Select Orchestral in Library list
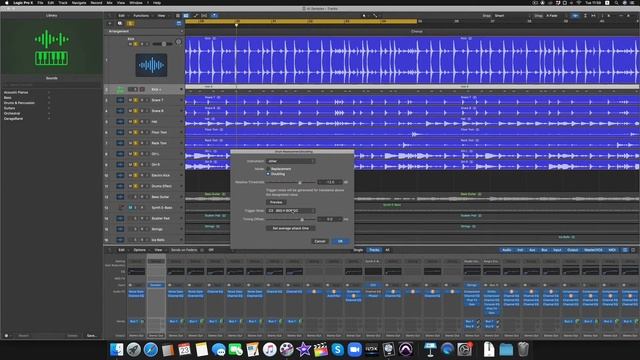 point(12,113)
